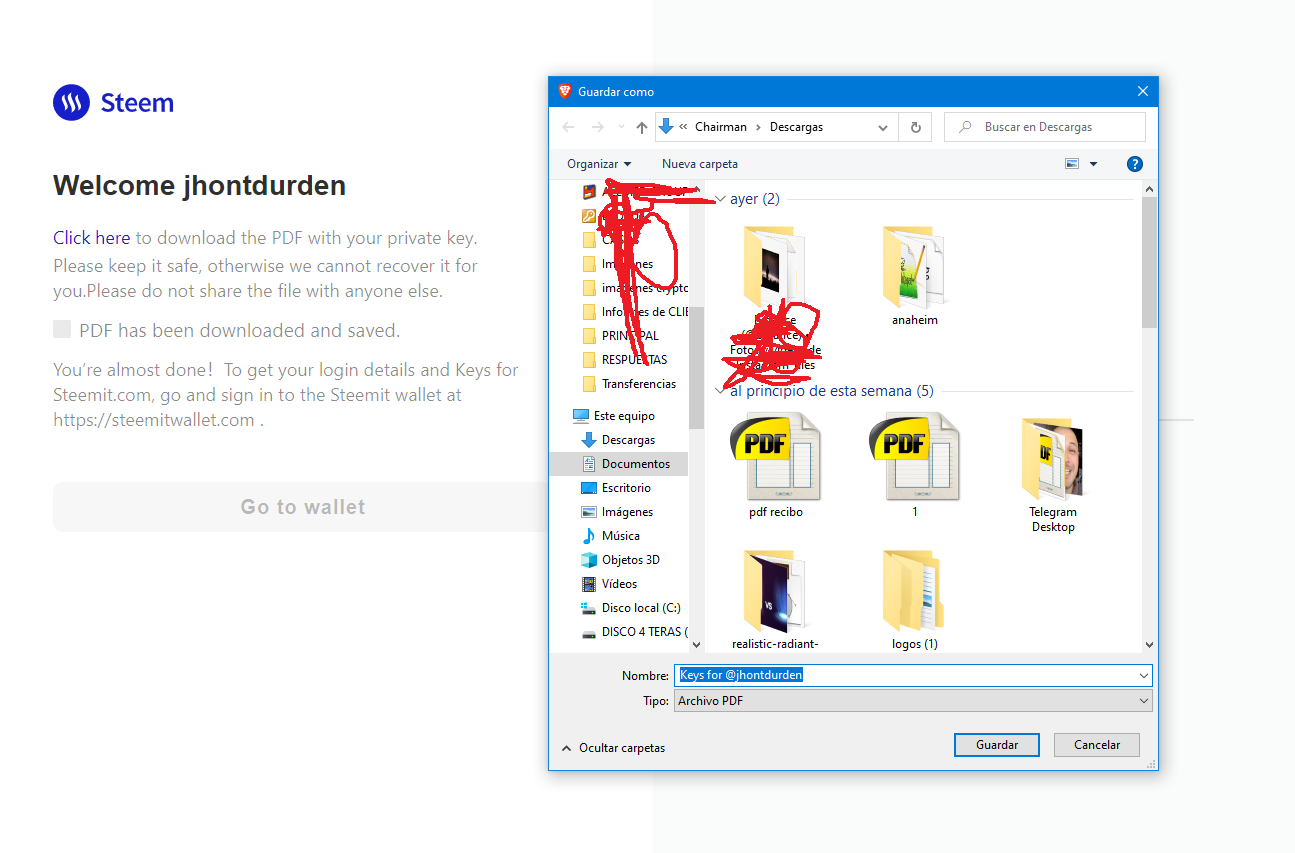Select Imágenes below Escritorio in the sidebar
This screenshot has width=1295, height=853.
[618, 512]
